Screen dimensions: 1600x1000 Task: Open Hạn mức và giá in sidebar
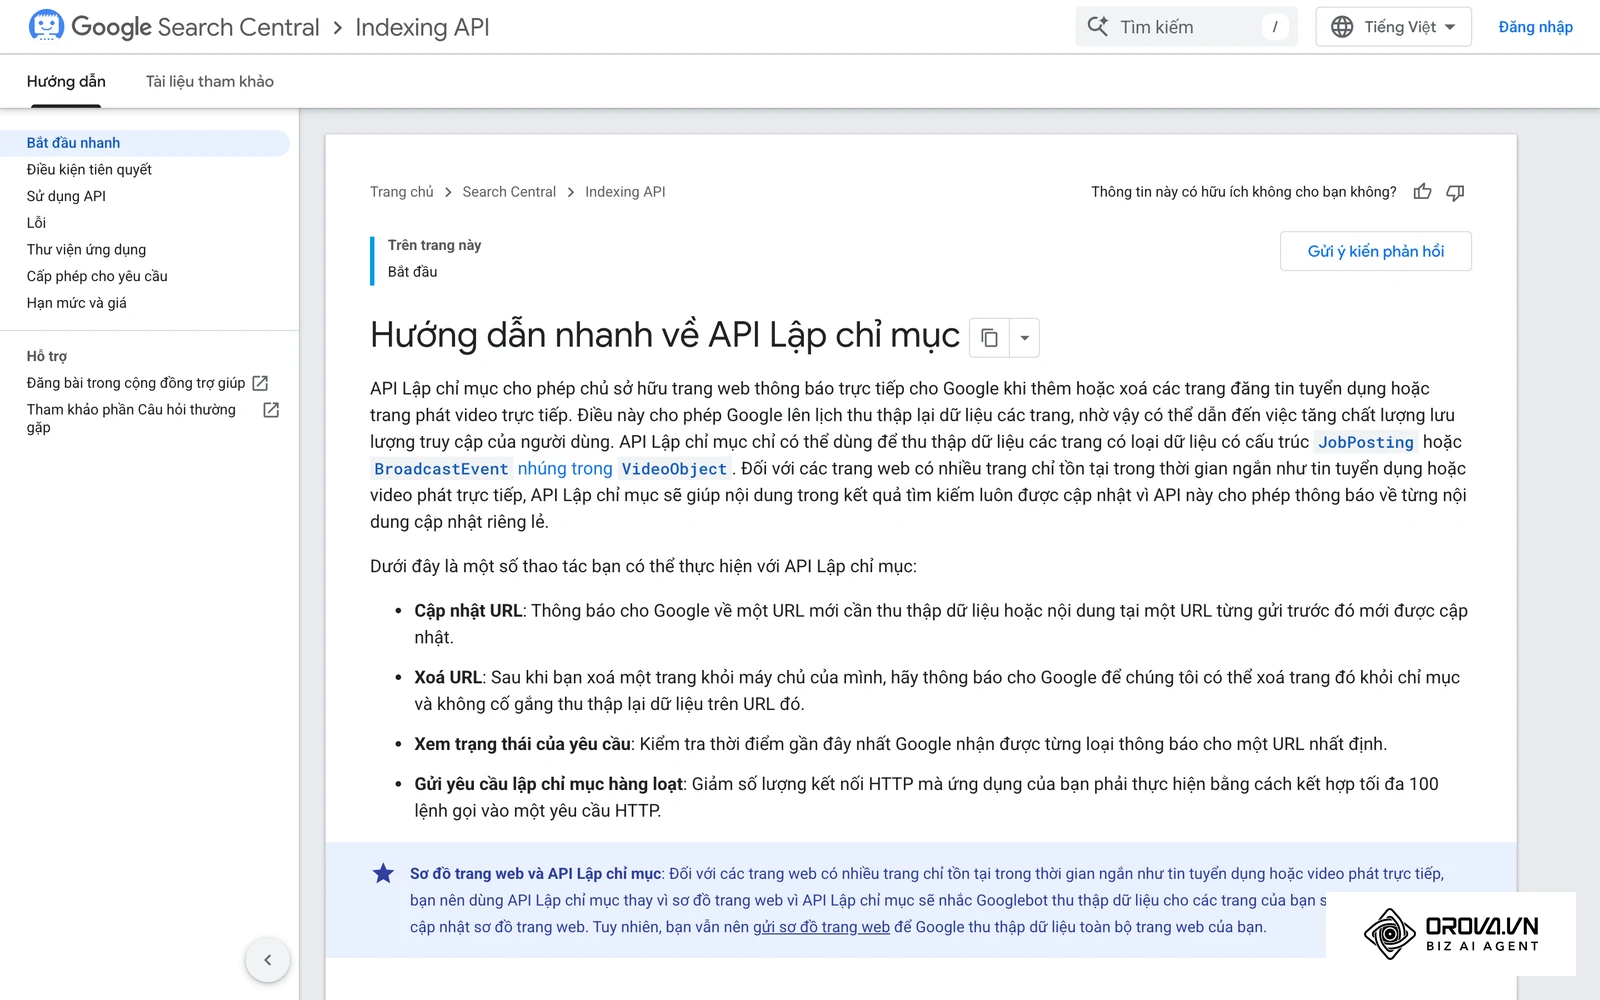[x=77, y=303]
